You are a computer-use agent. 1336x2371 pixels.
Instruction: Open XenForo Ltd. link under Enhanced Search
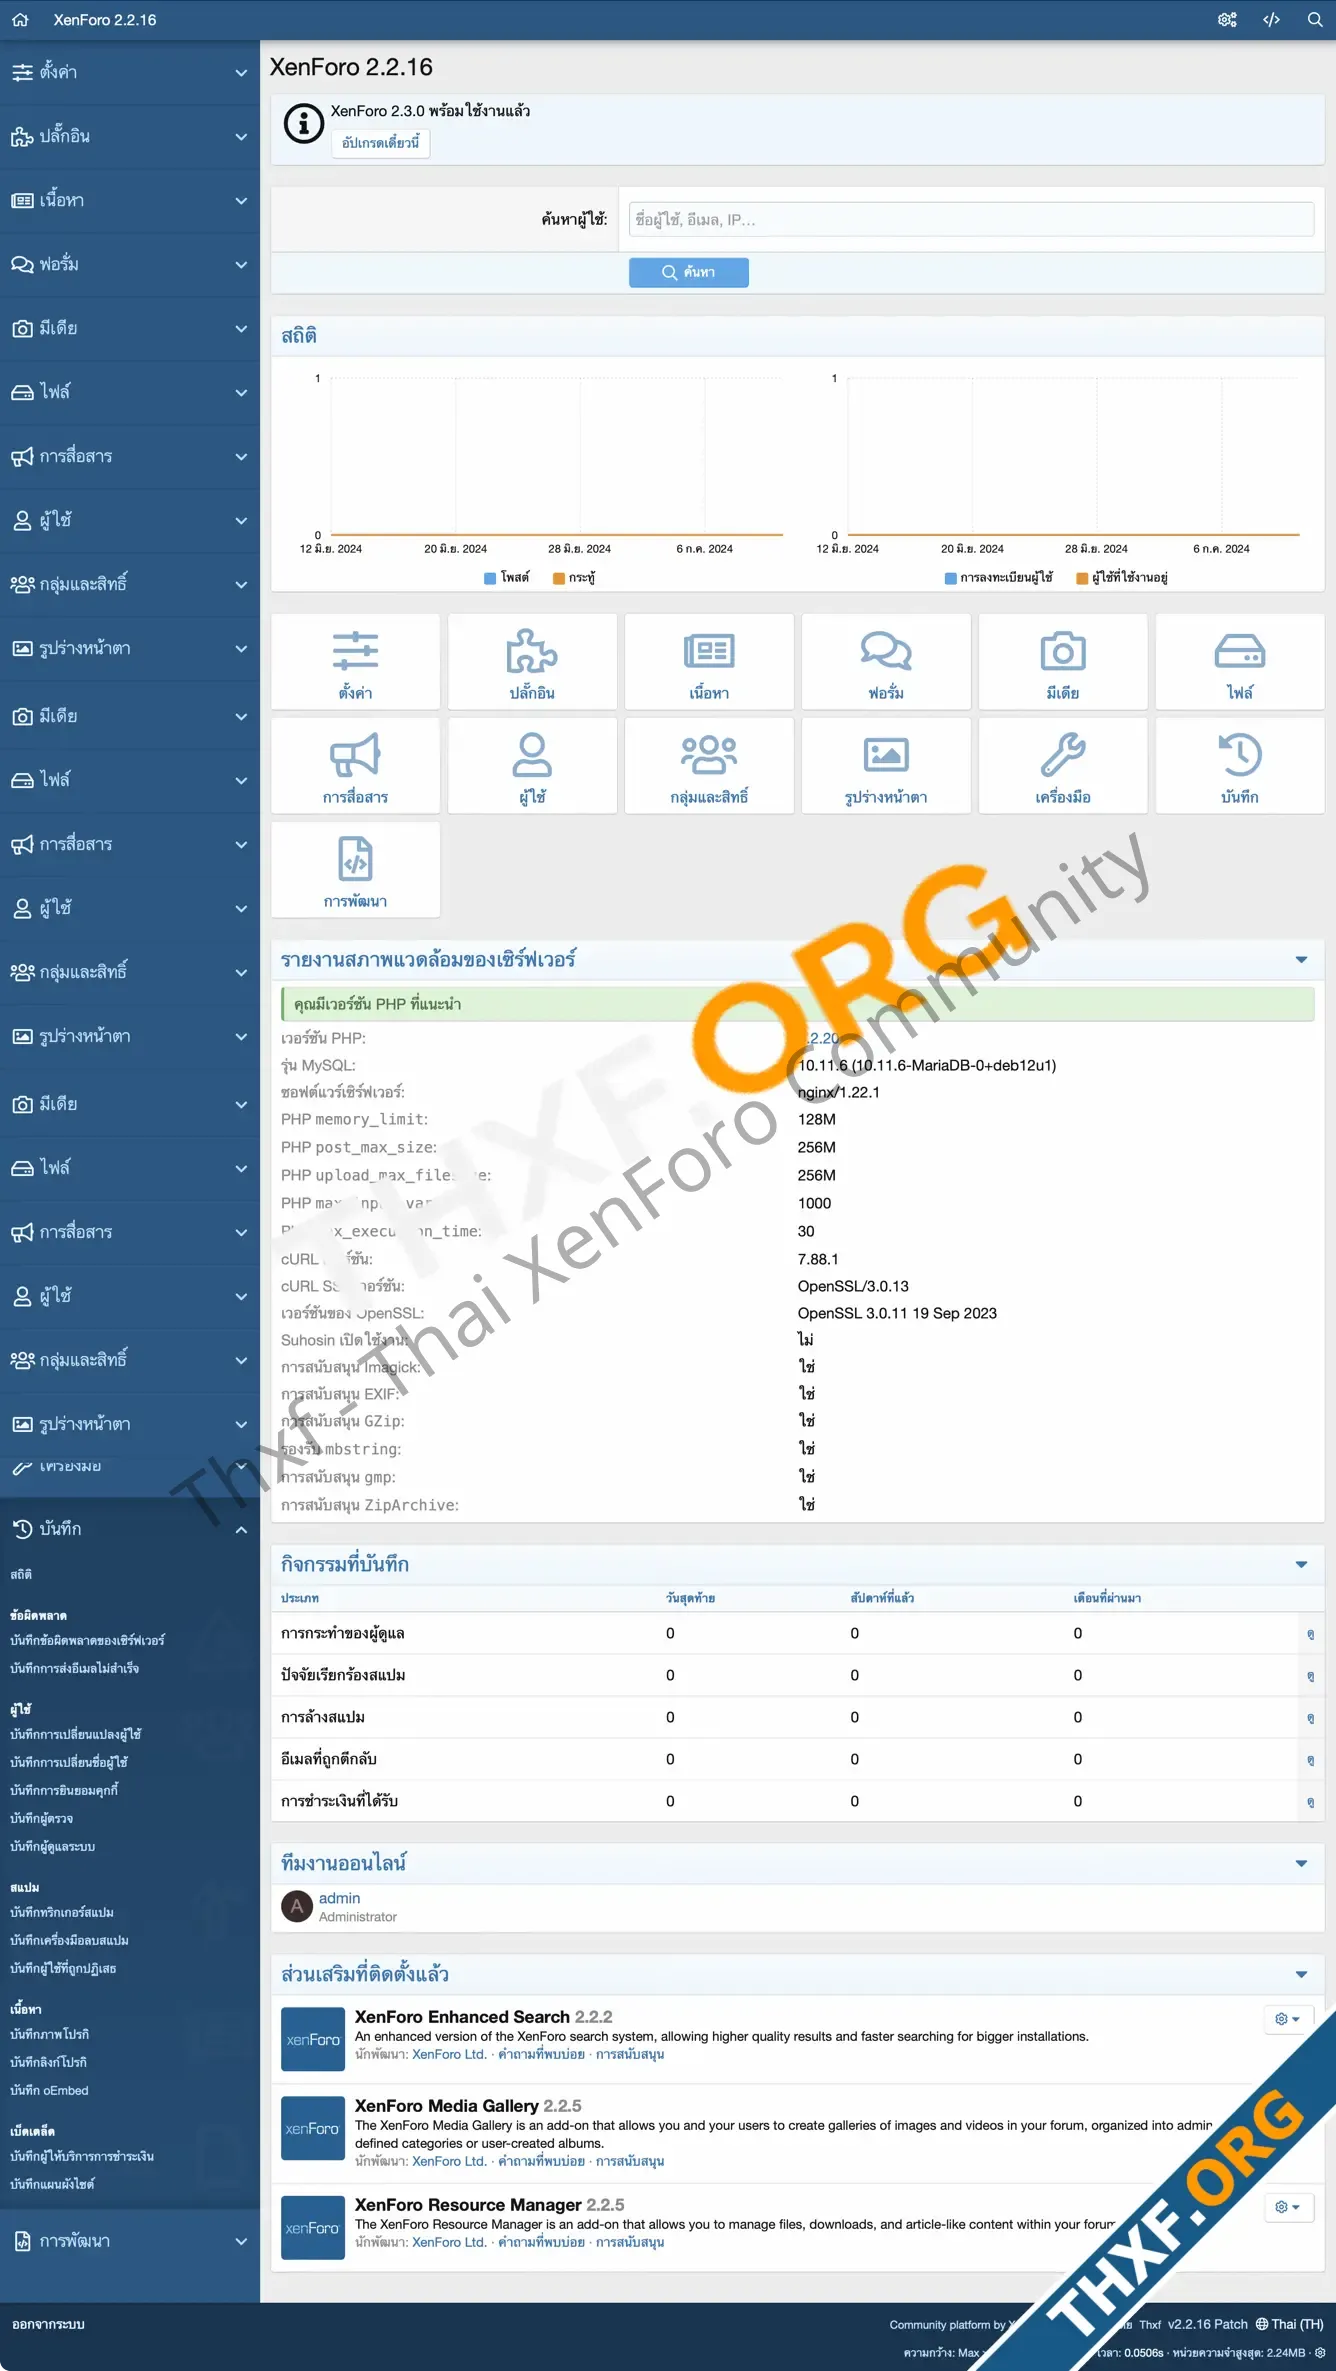click(449, 2054)
